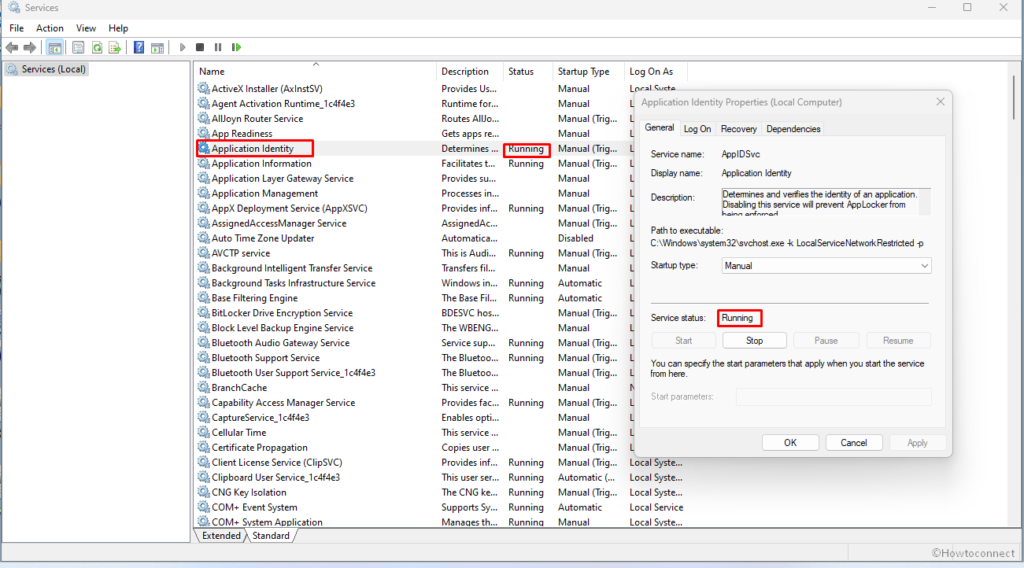1024x568 pixels.
Task: Click the Start Service play icon
Action: click(x=182, y=47)
